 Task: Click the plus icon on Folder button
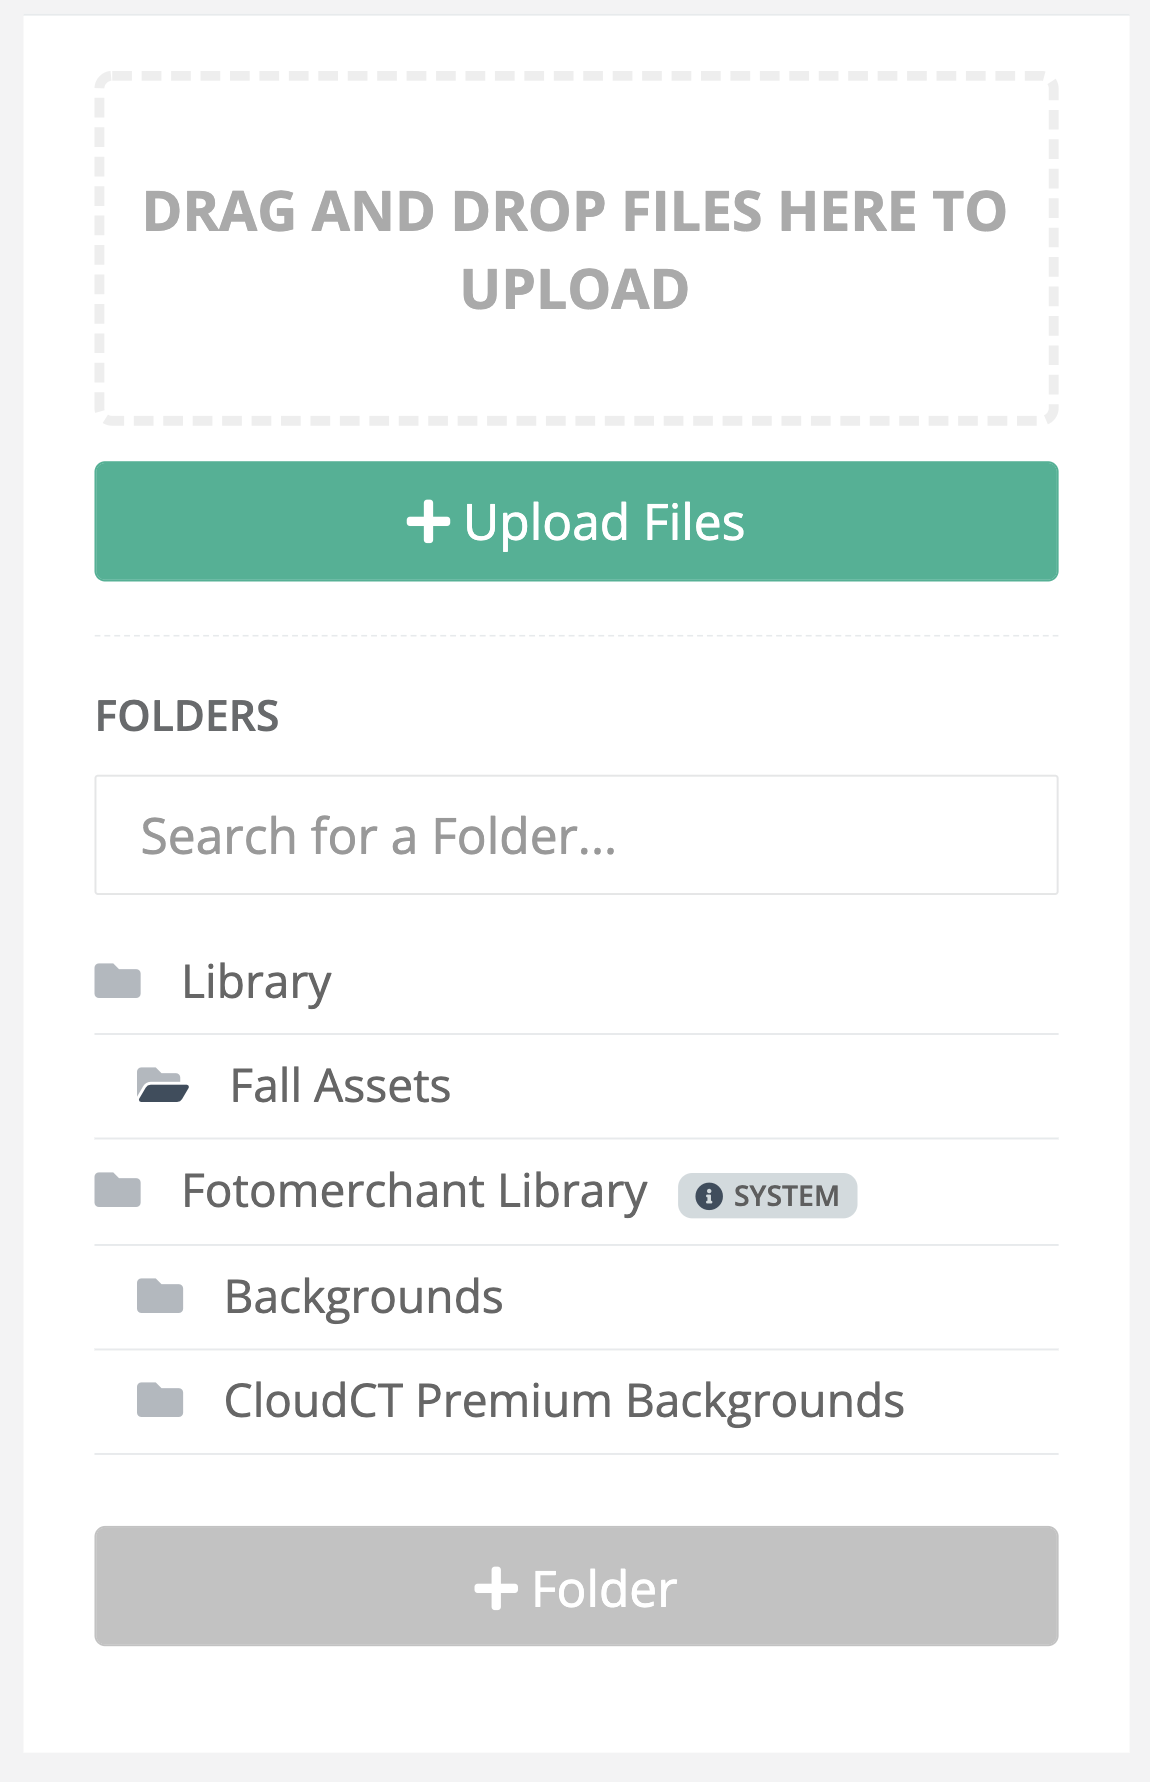point(496,1588)
